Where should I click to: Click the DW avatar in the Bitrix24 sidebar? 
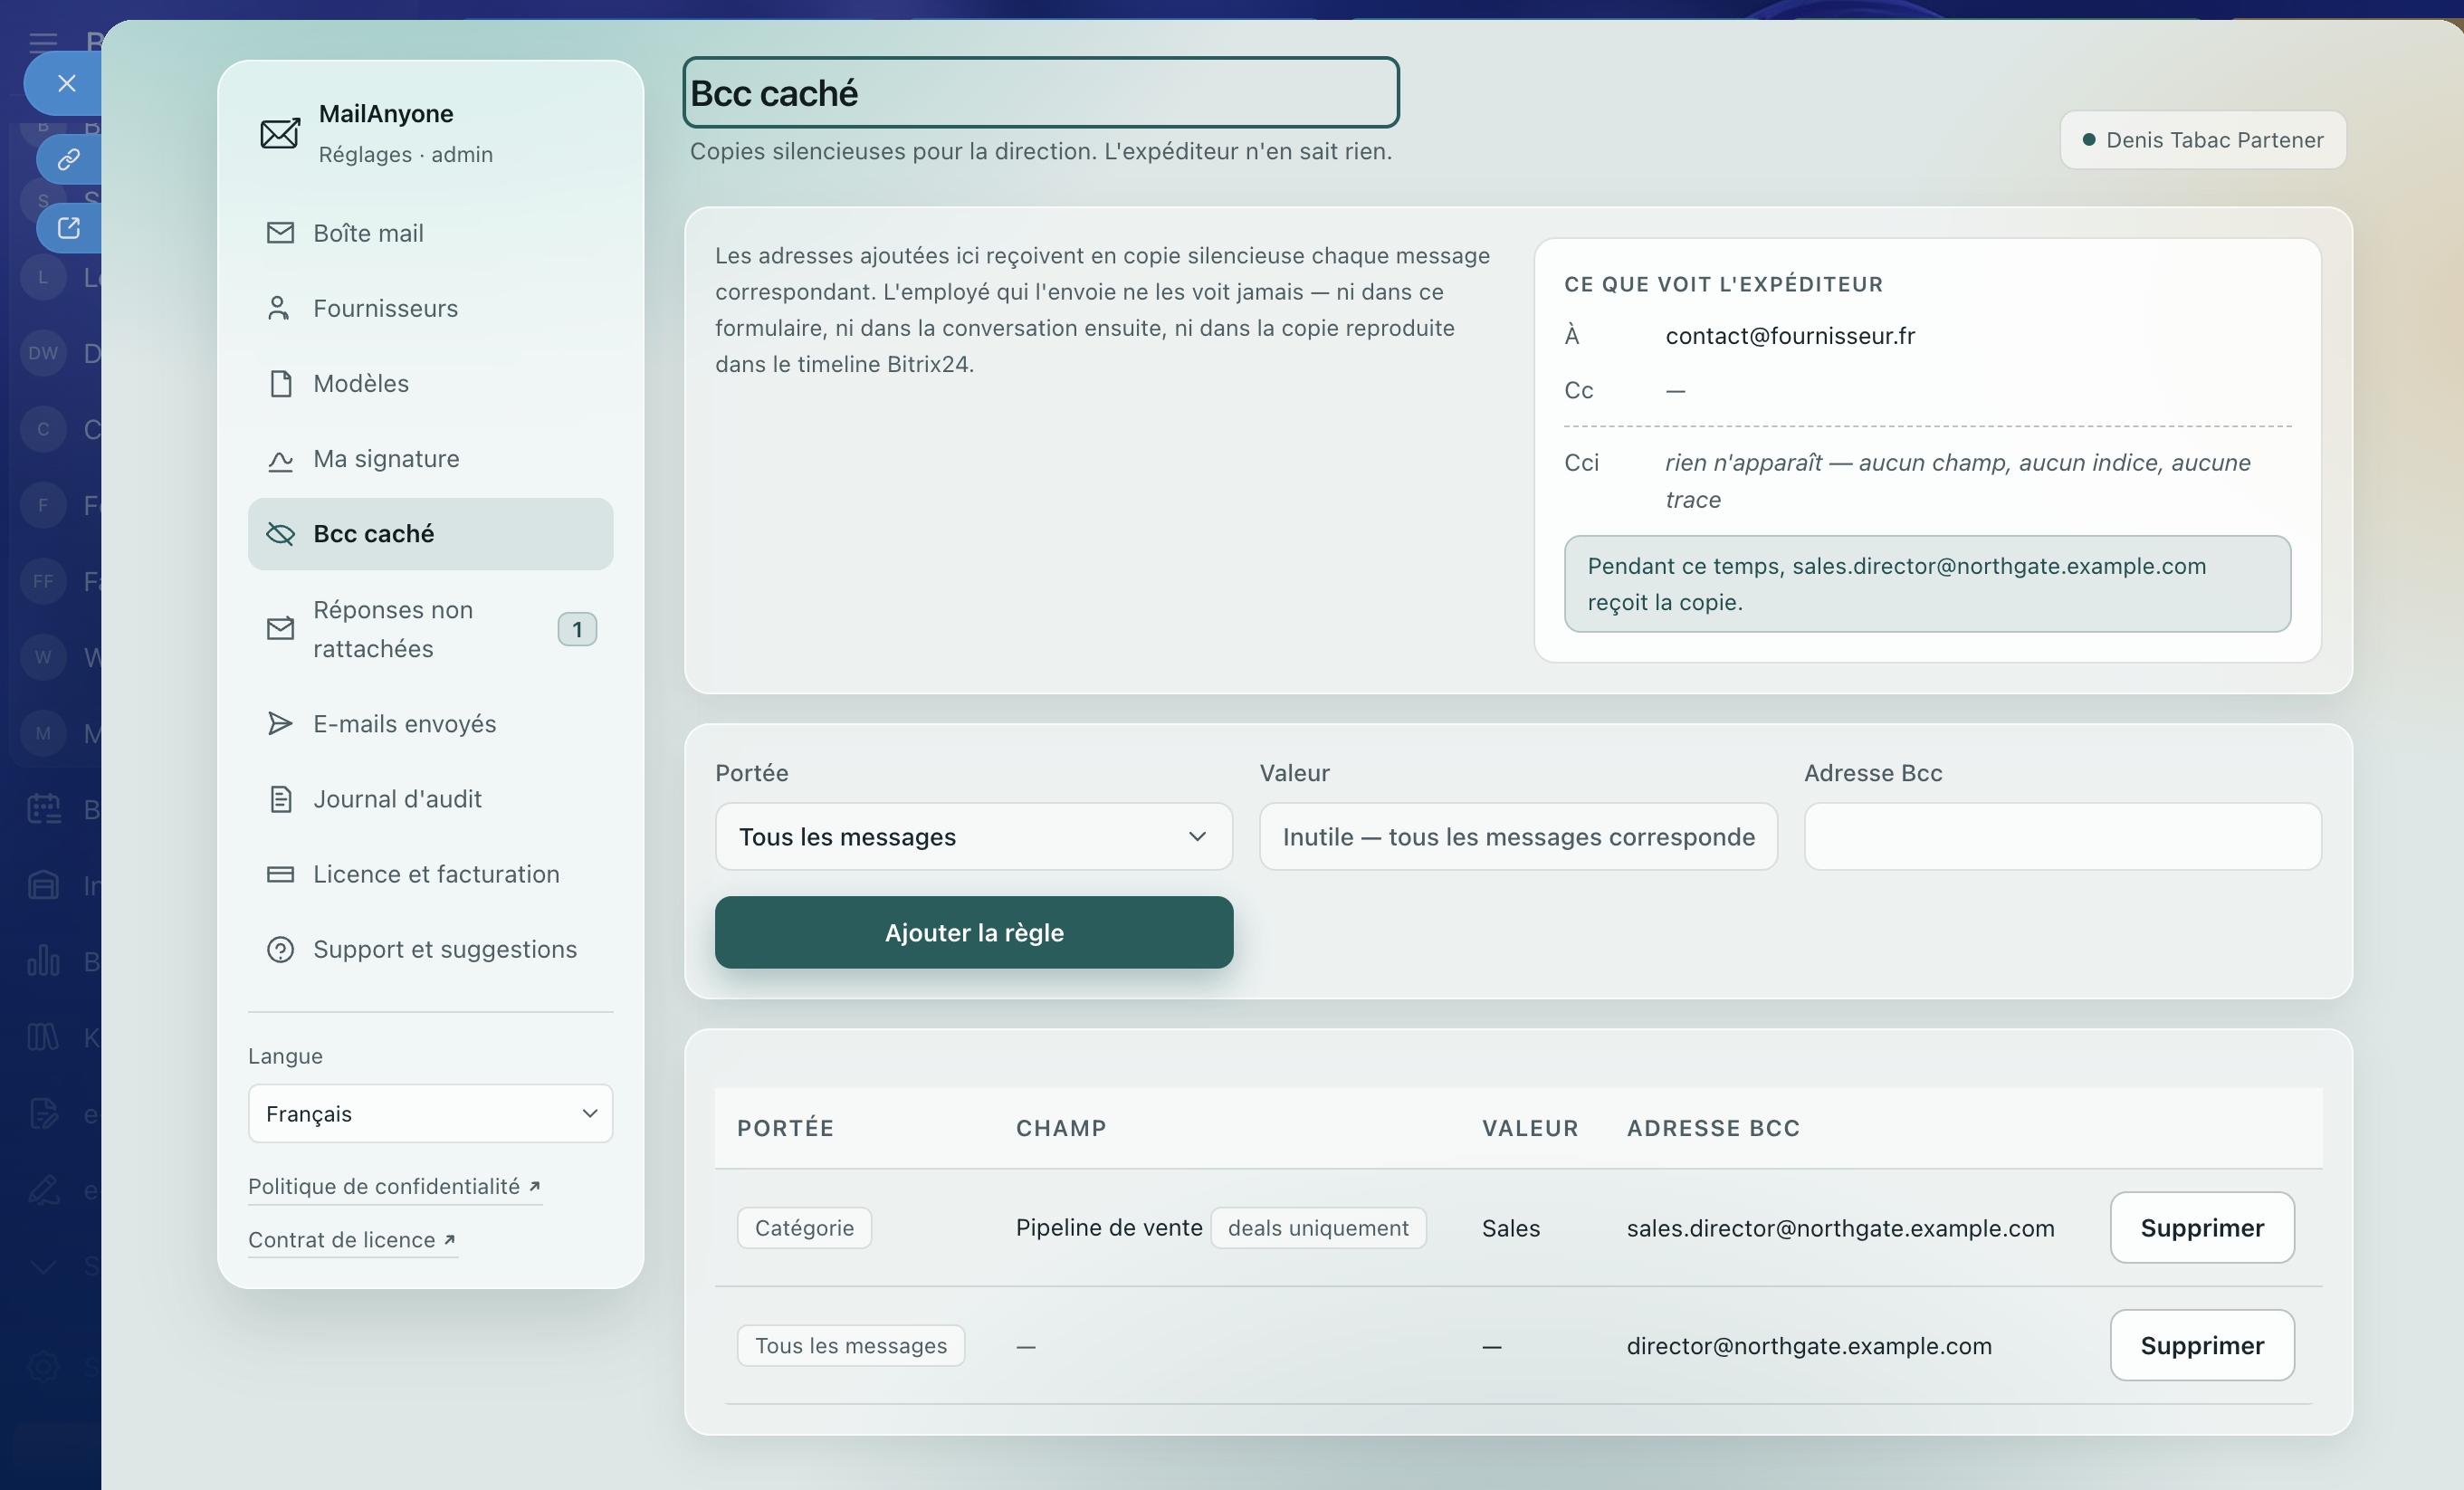43,353
